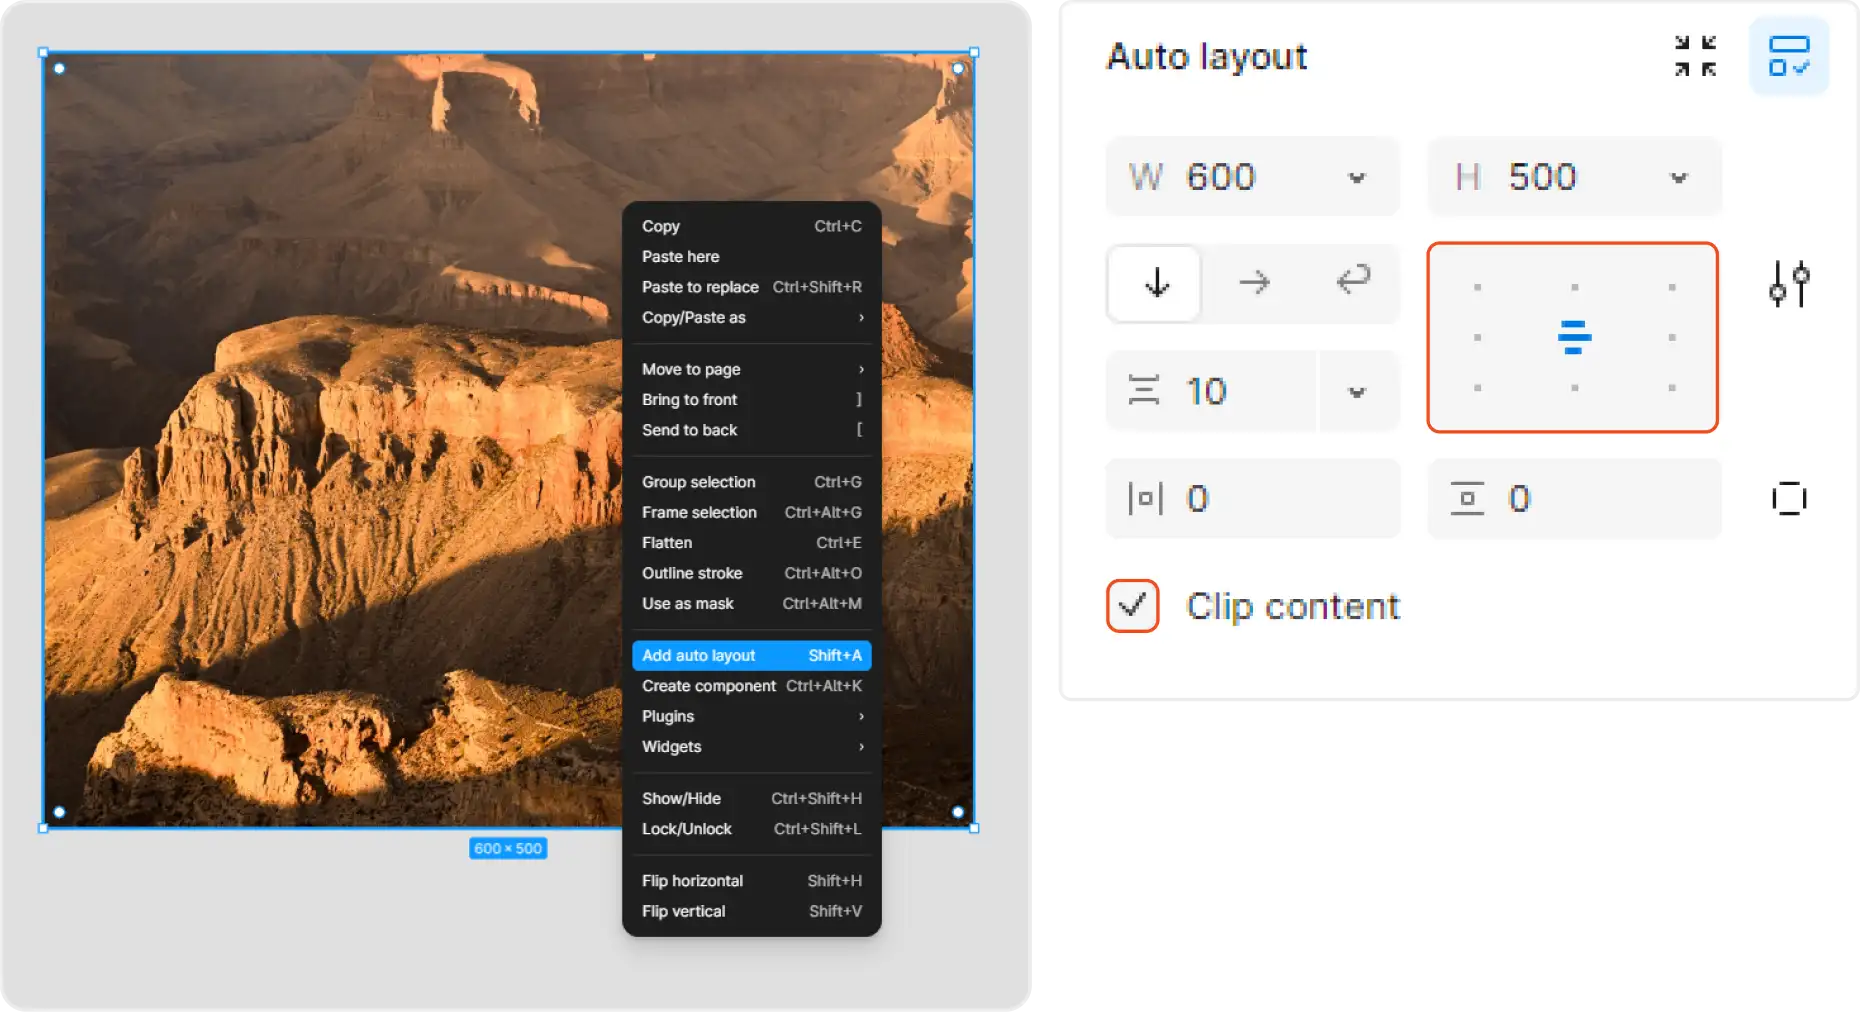Image resolution: width=1860 pixels, height=1012 pixels.
Task: Expand the Plugins submenu
Action: click(x=752, y=716)
